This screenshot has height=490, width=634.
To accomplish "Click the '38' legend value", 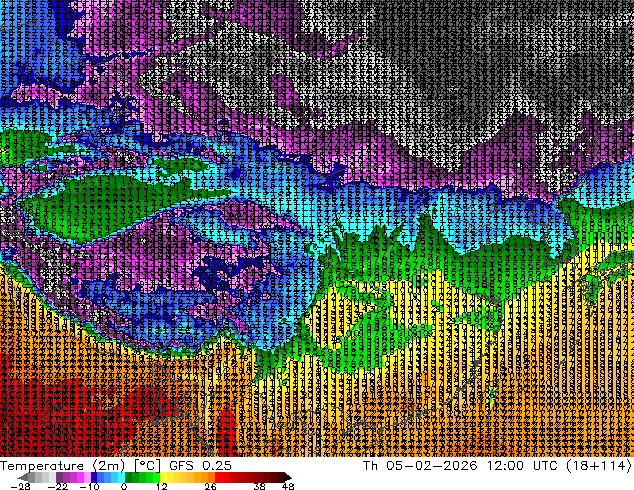I will [x=260, y=486].
